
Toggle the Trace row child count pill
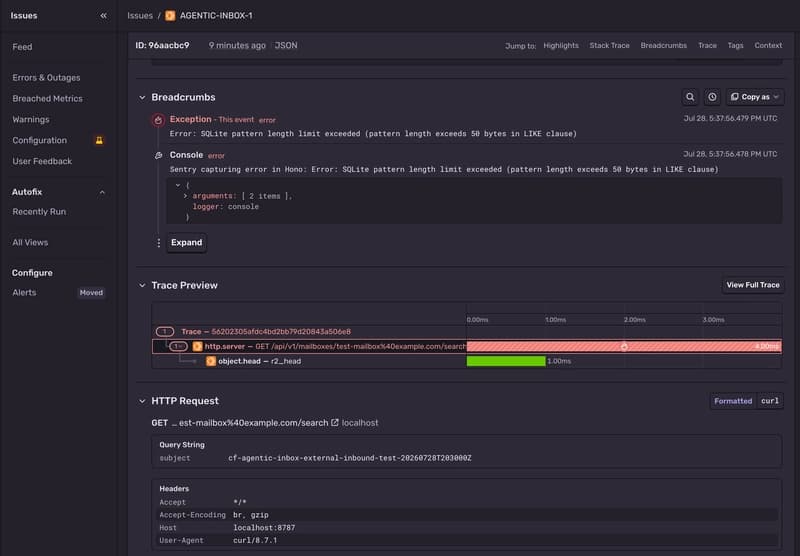pos(165,332)
